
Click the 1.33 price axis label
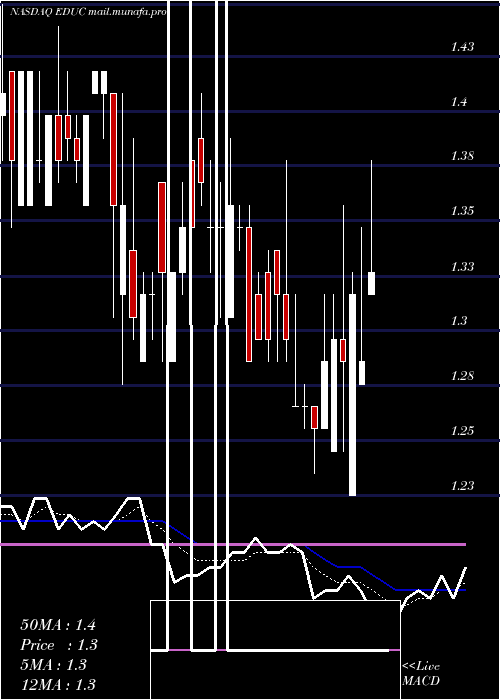click(x=462, y=267)
